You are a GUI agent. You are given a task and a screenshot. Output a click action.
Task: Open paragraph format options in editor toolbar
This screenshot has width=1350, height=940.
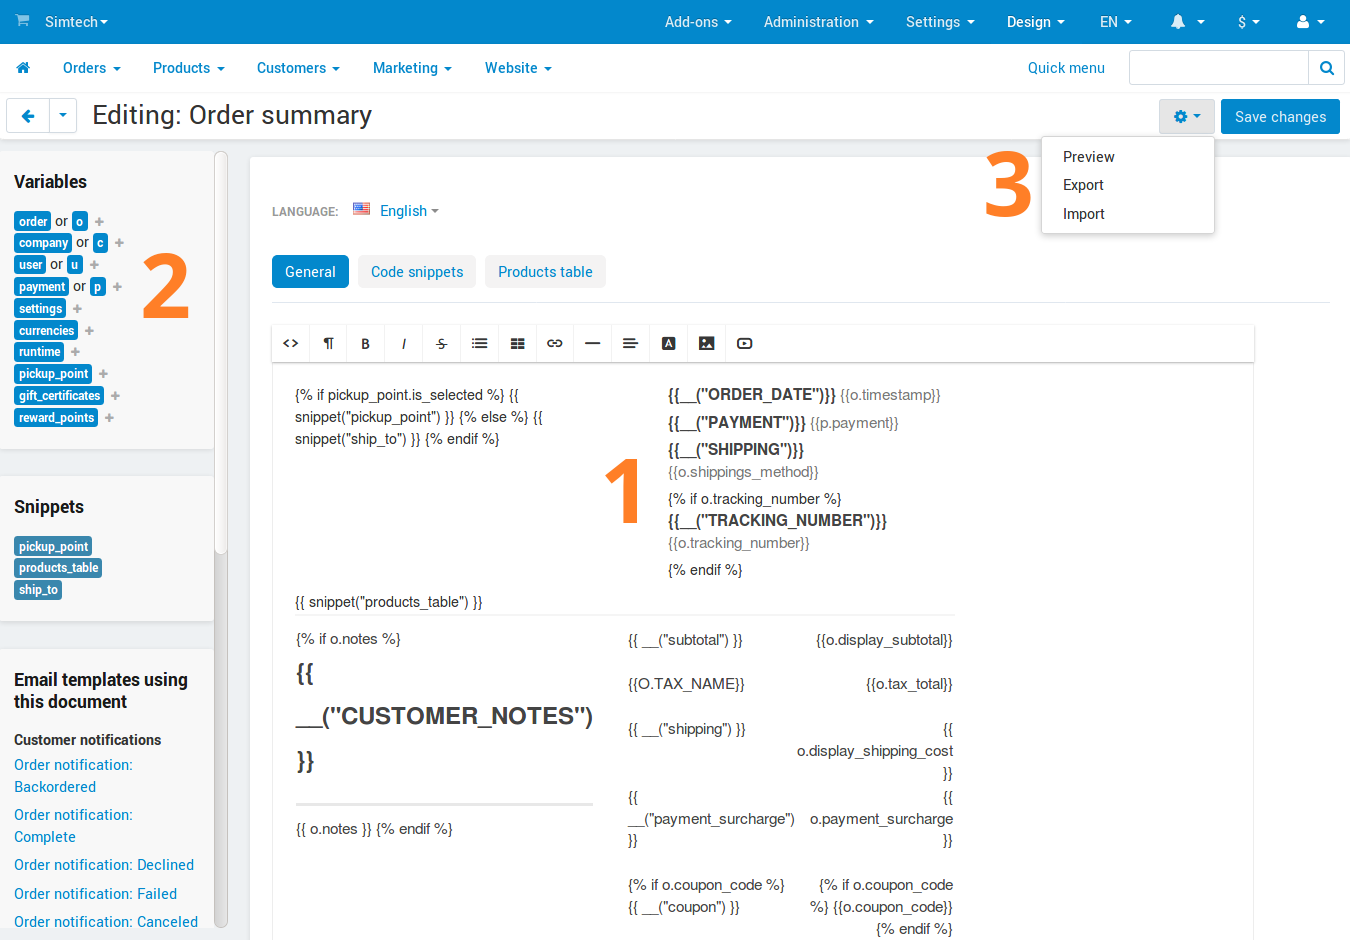point(328,343)
